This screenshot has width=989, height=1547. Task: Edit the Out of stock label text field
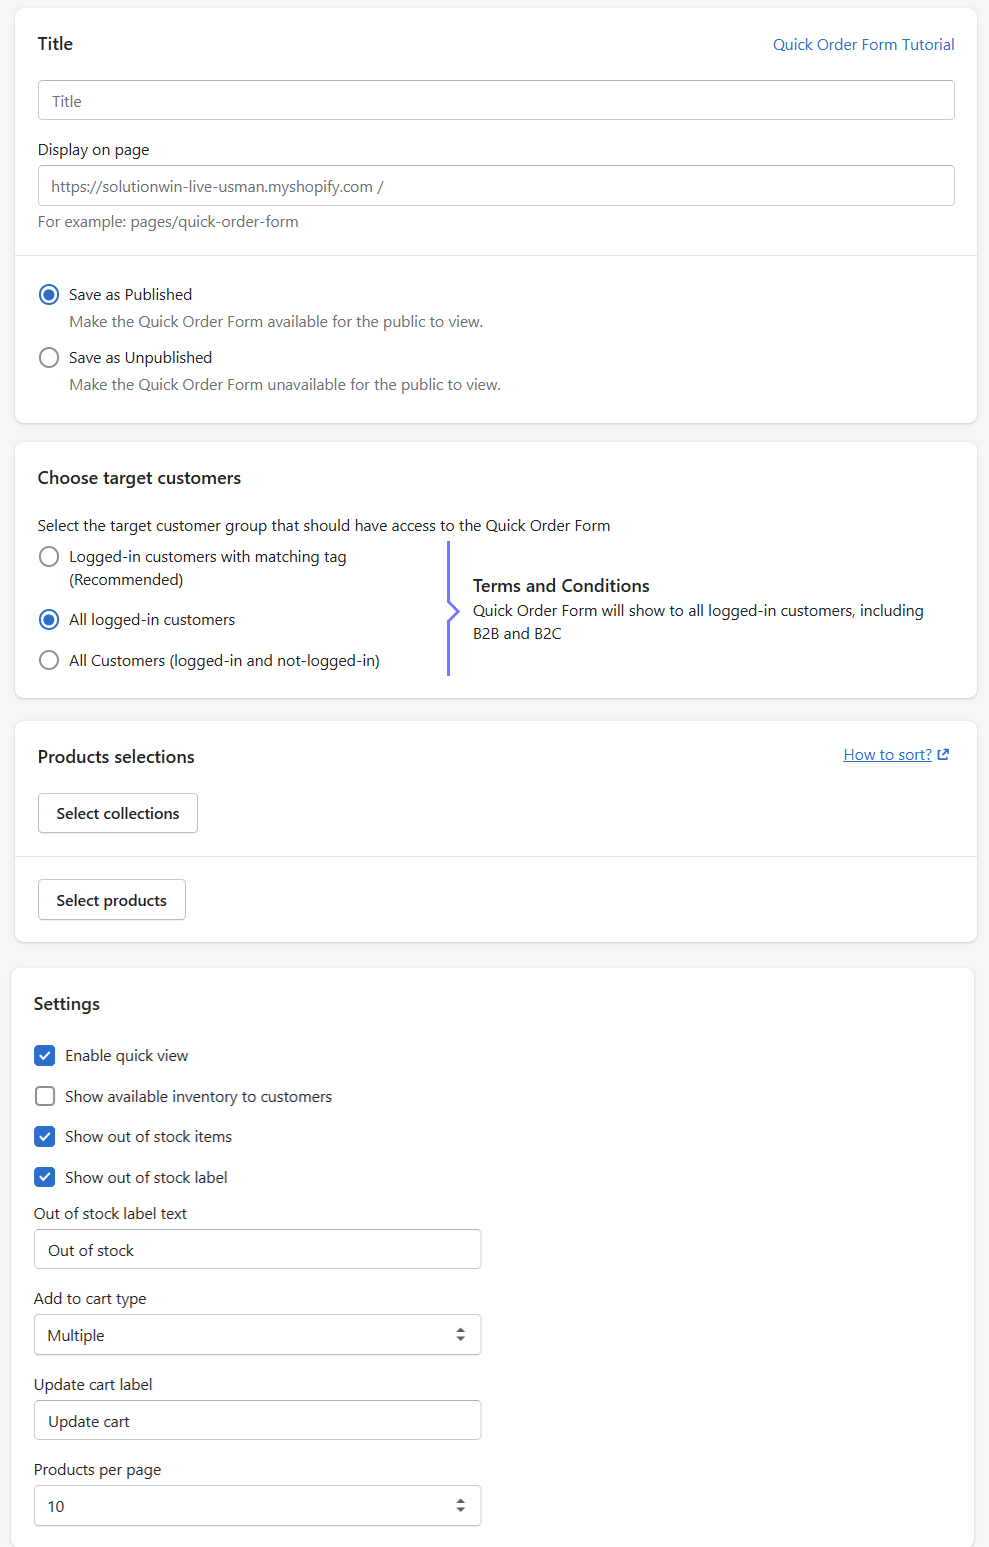click(257, 1250)
